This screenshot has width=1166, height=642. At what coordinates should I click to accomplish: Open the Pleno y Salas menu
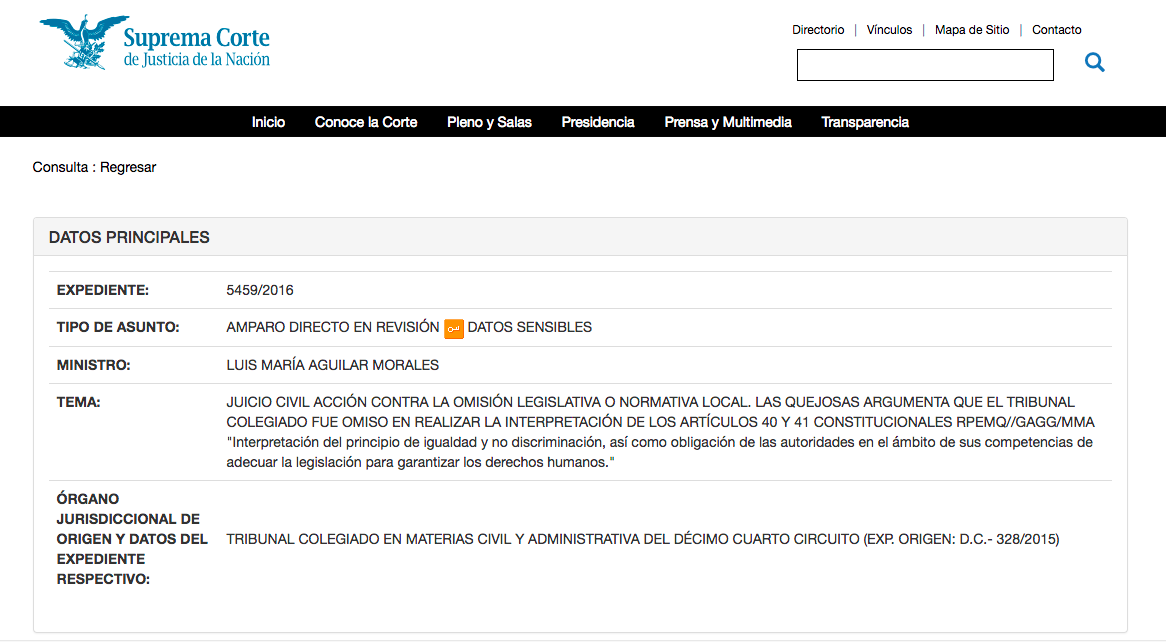click(x=489, y=122)
